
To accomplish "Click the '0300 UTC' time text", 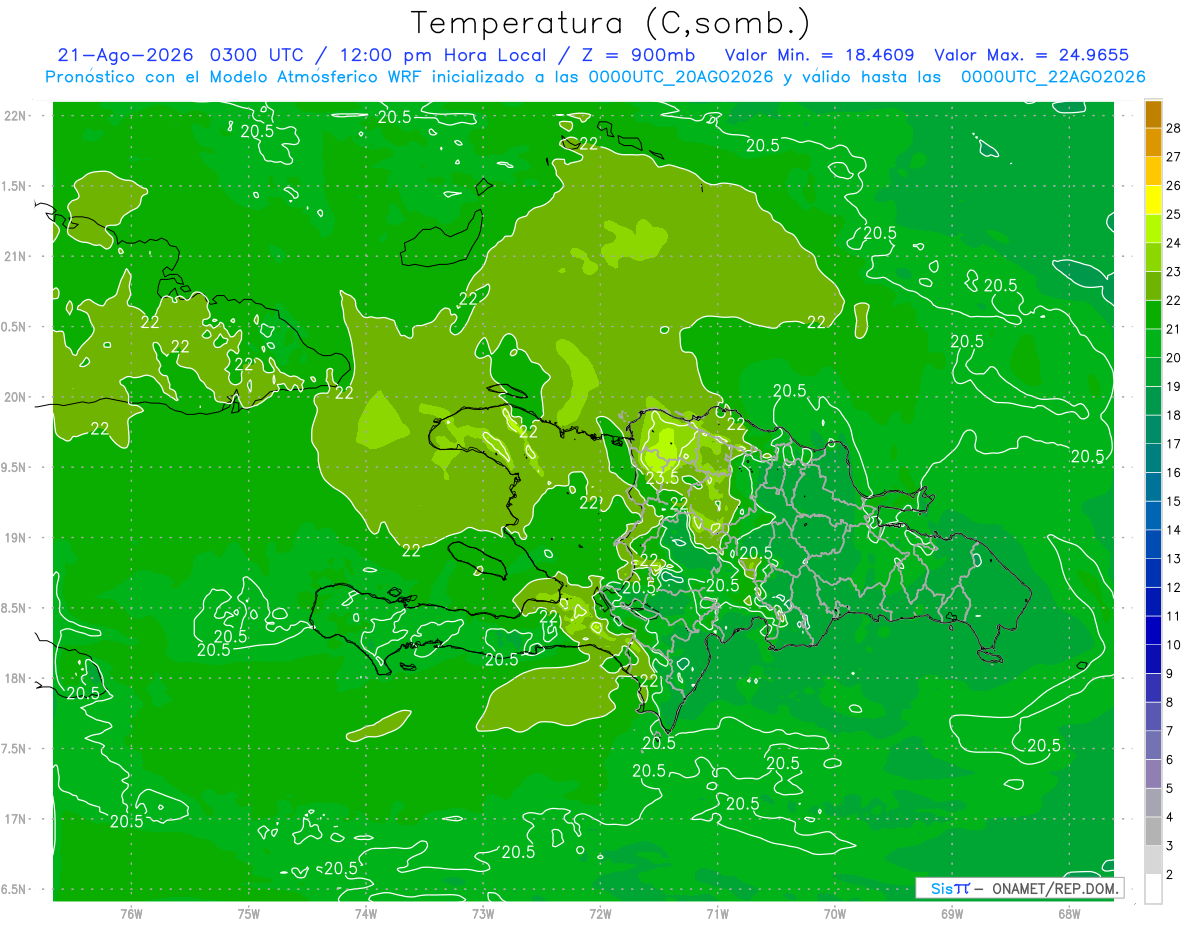I will (259, 55).
